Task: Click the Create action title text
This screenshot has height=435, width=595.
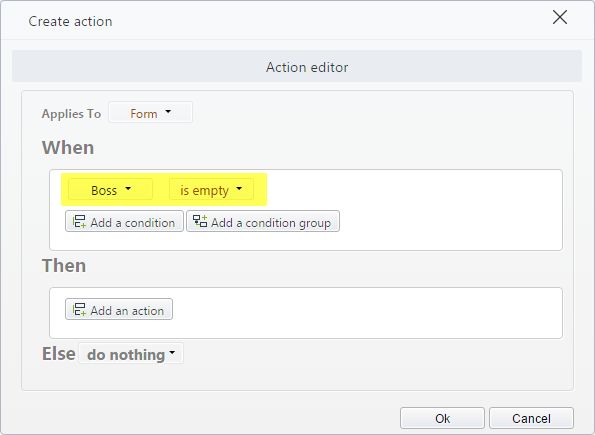Action: [70, 21]
